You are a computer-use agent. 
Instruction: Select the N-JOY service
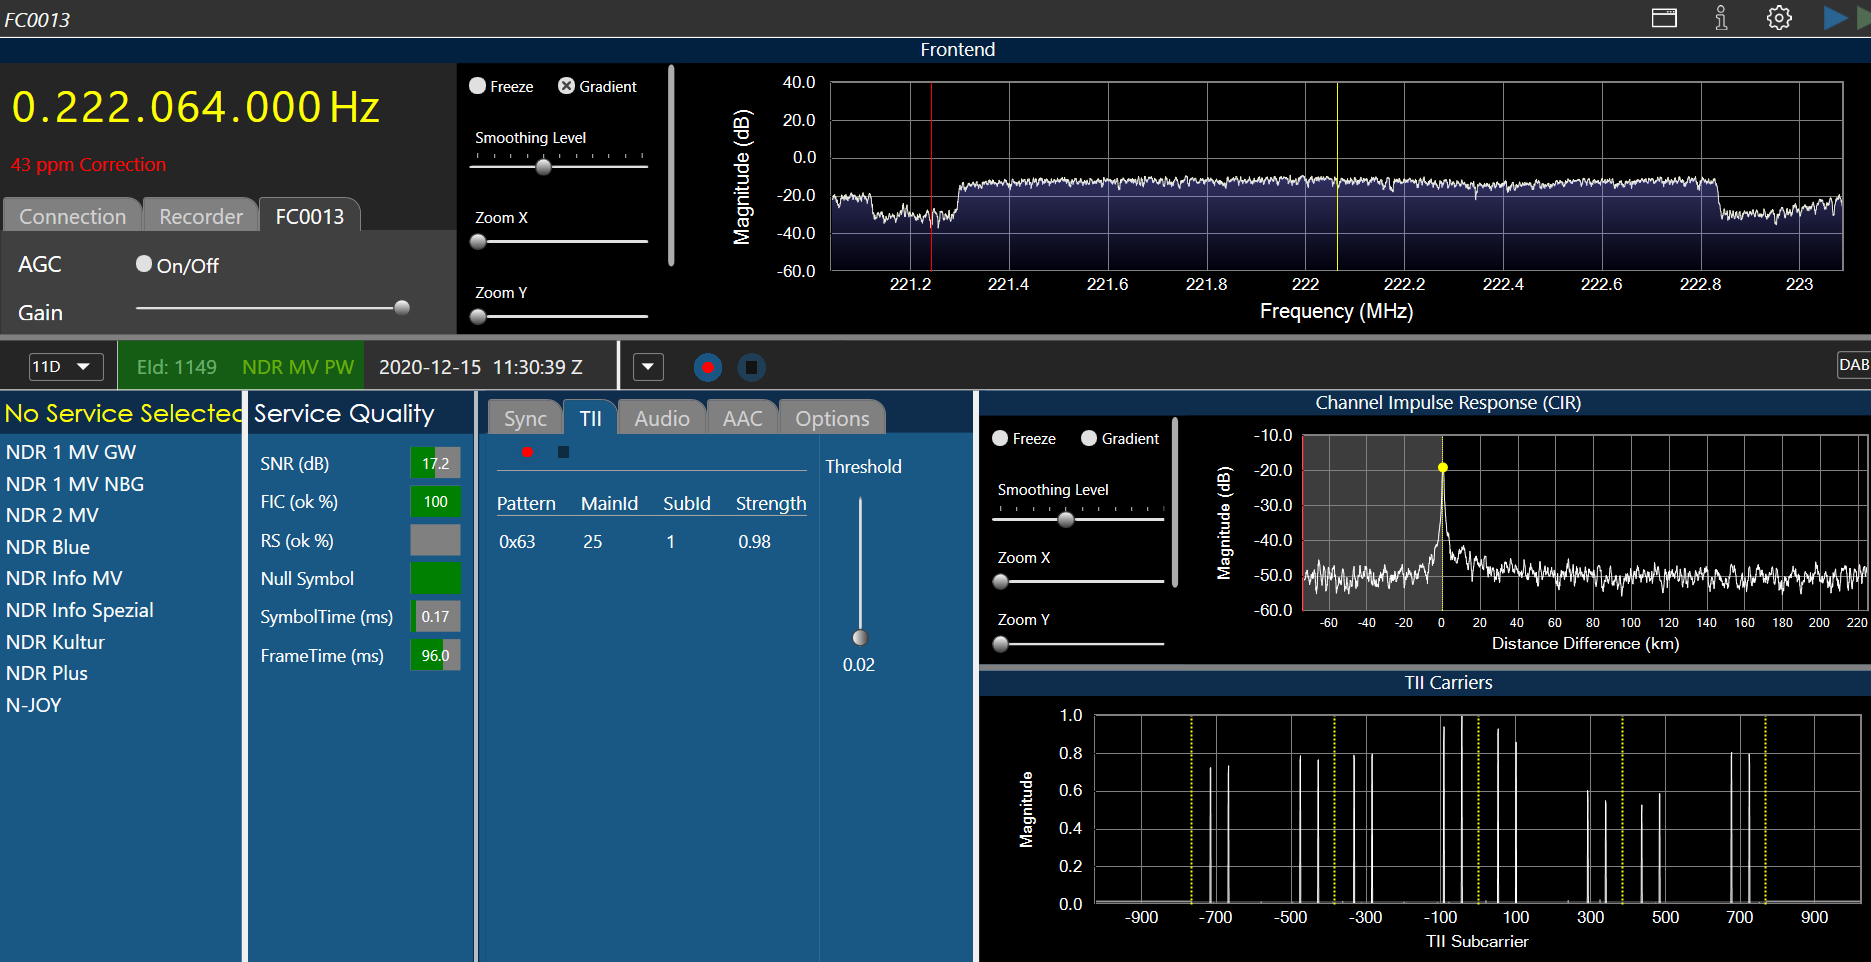(34, 705)
